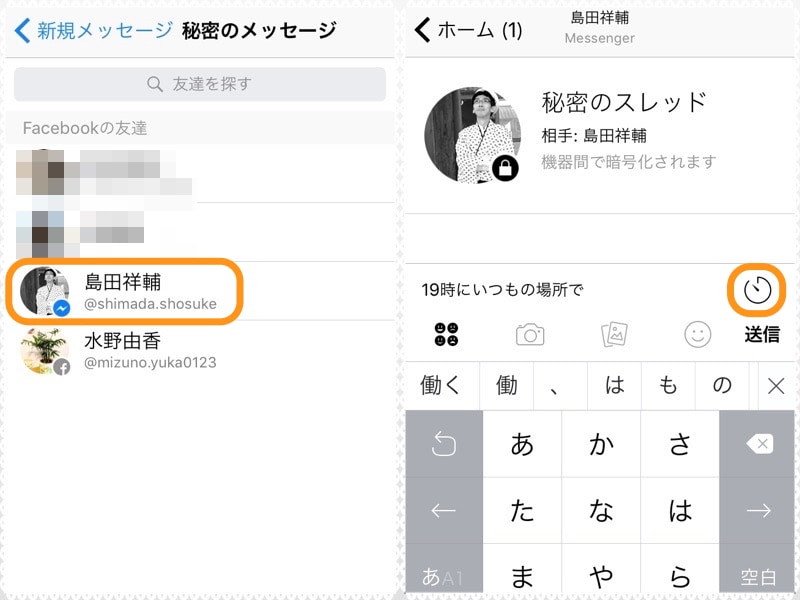Dismiss suggestions with the × key
Viewport: 800px width, 600px height.
tap(777, 386)
